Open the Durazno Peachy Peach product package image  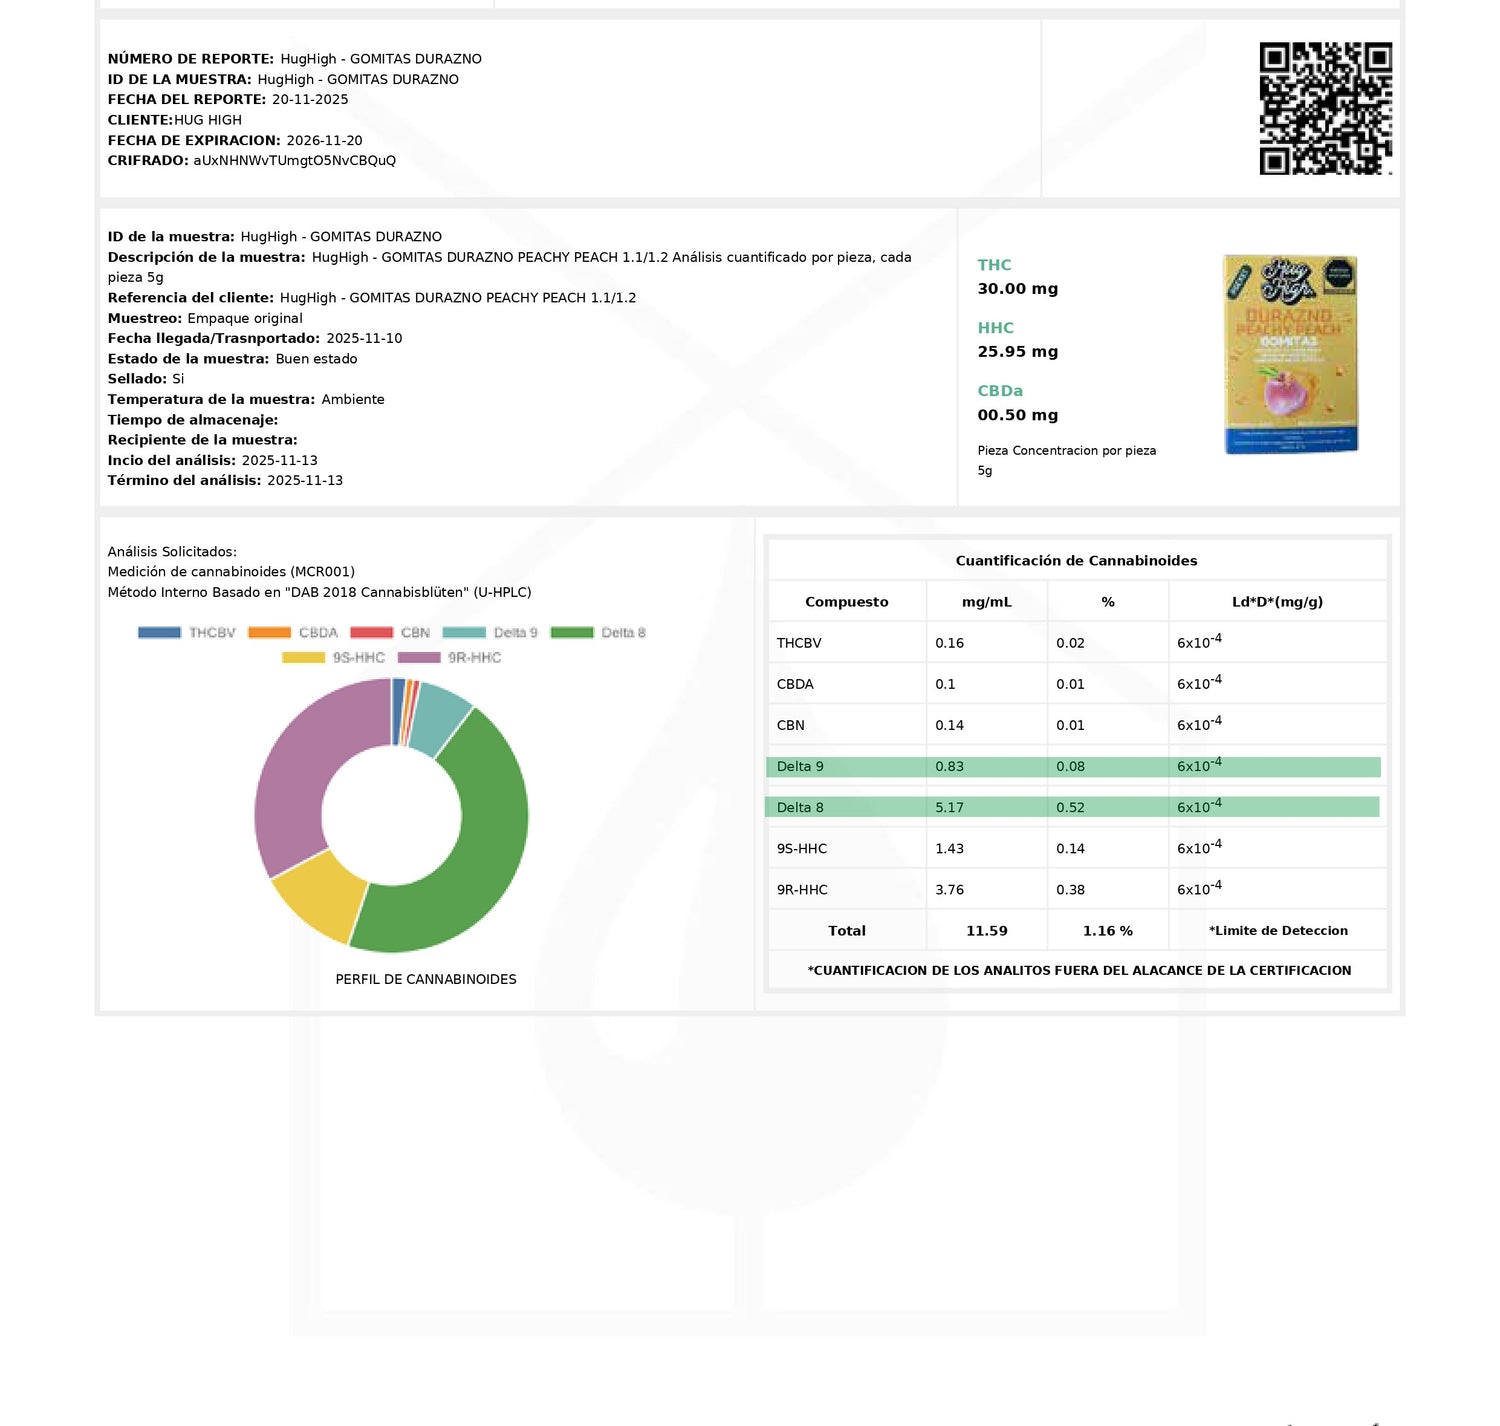(x=1291, y=354)
